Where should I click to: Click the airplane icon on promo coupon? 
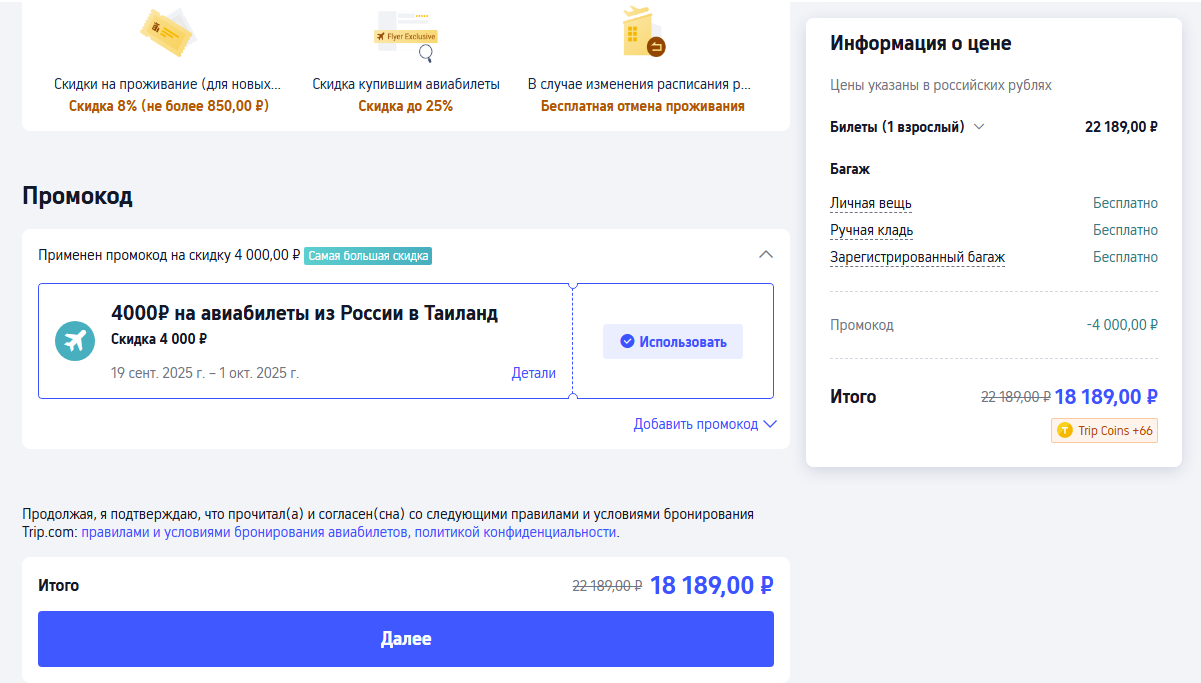[x=75, y=342]
